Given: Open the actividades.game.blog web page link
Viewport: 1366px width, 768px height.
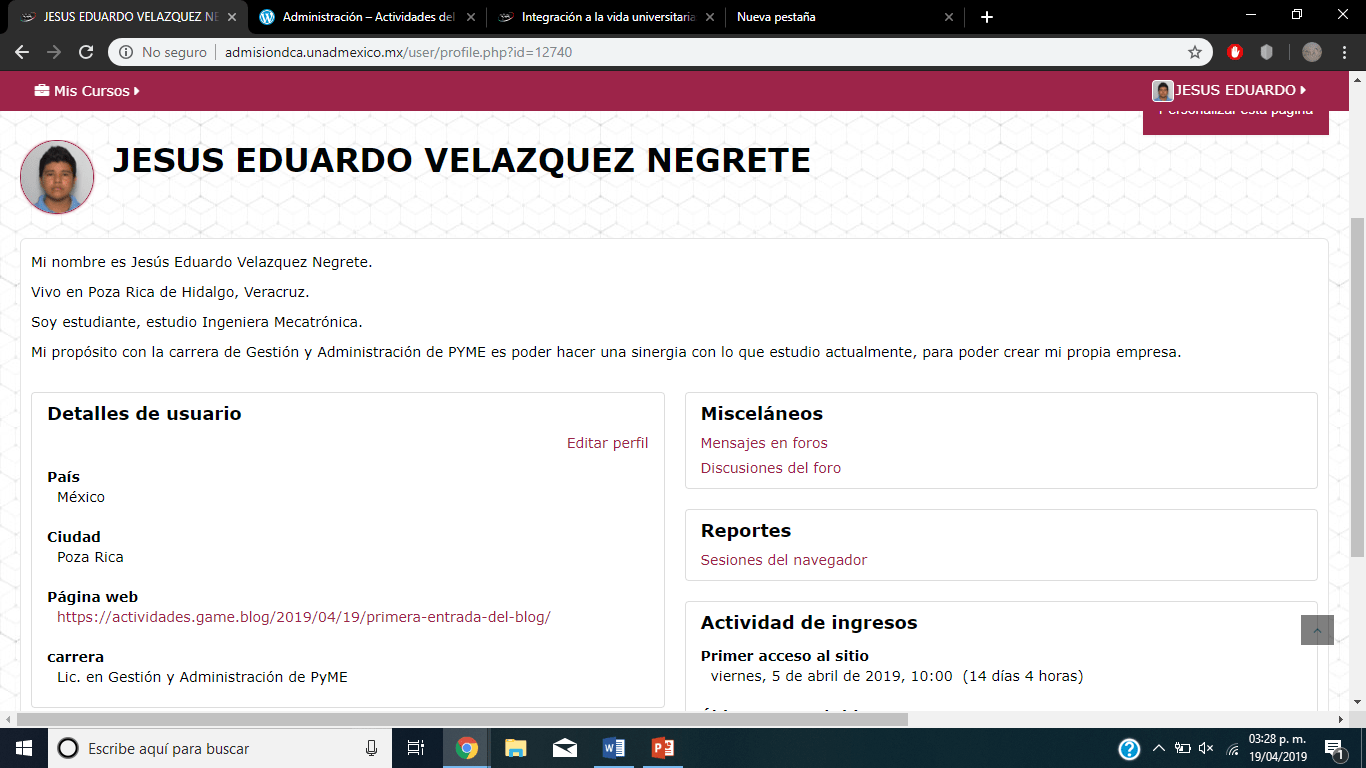Looking at the screenshot, I should (x=303, y=617).
